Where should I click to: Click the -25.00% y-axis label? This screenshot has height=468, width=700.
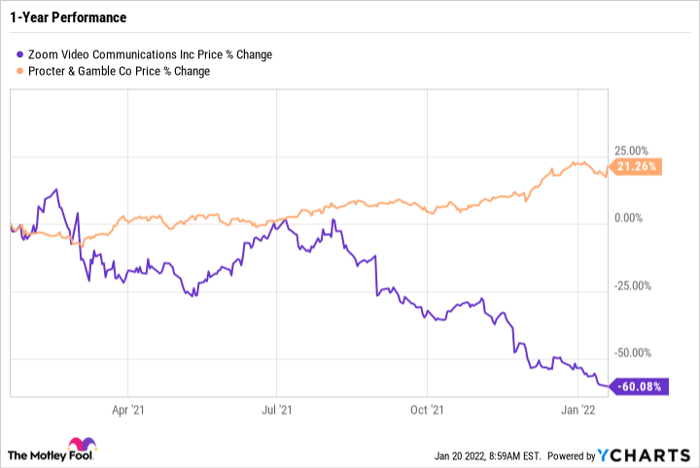[x=632, y=286]
